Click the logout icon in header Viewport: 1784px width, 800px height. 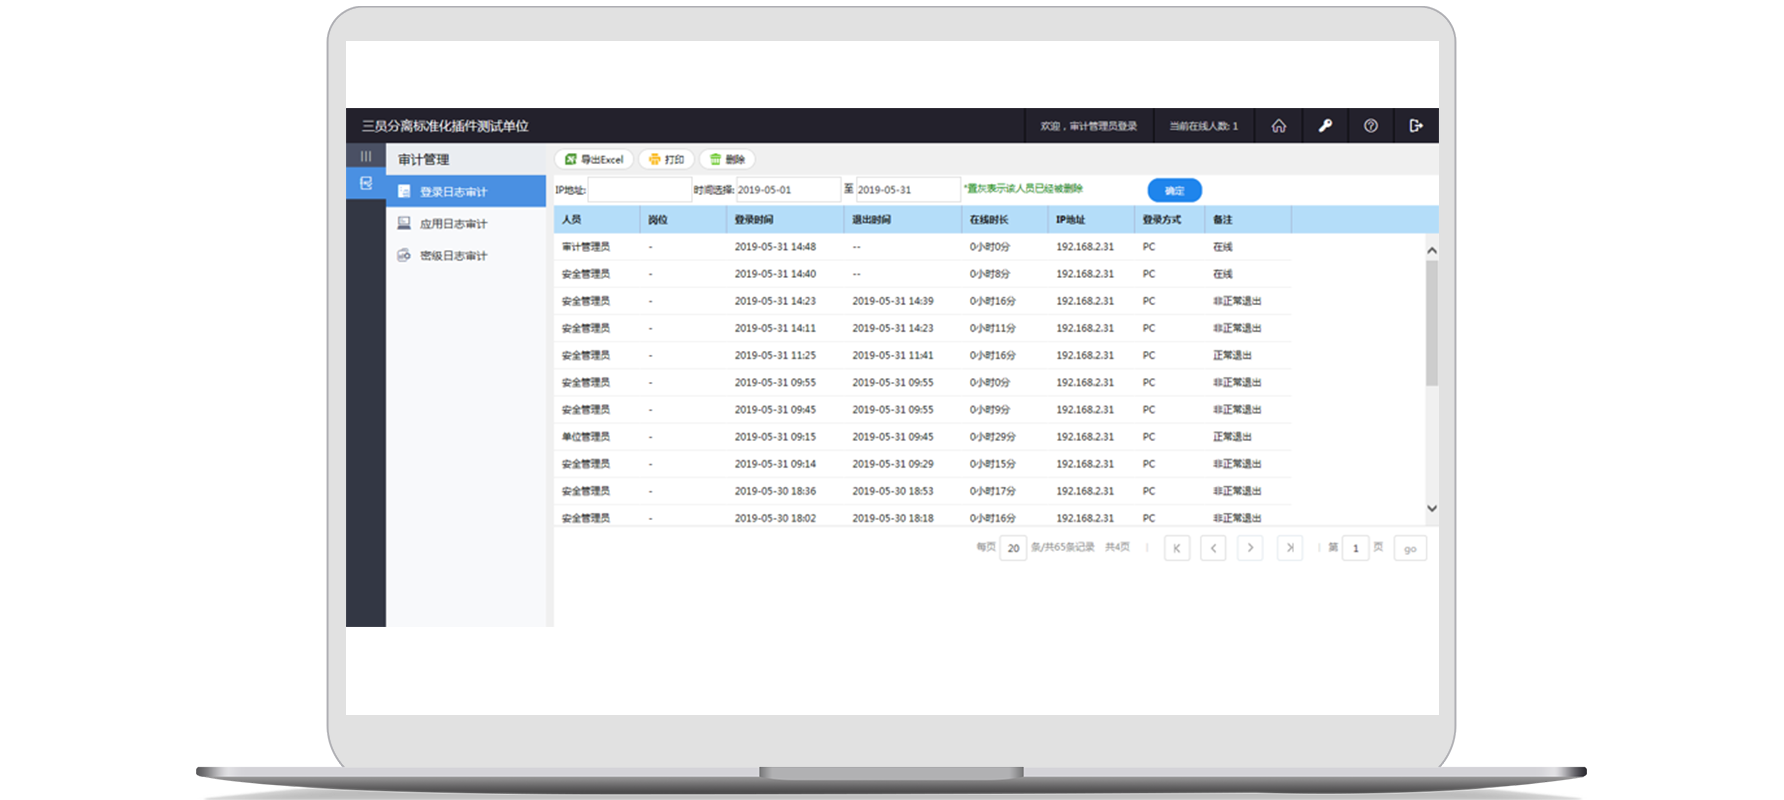[1416, 126]
